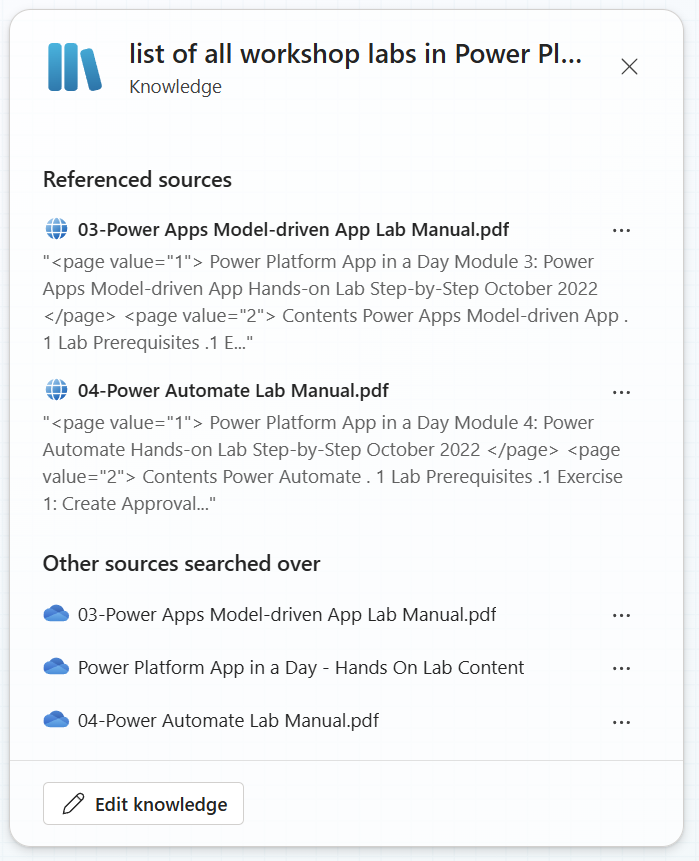Open referenced source 03-Power Apps Model-driven App Lab Manual.pdf
The height and width of the screenshot is (861, 699).
(x=293, y=230)
